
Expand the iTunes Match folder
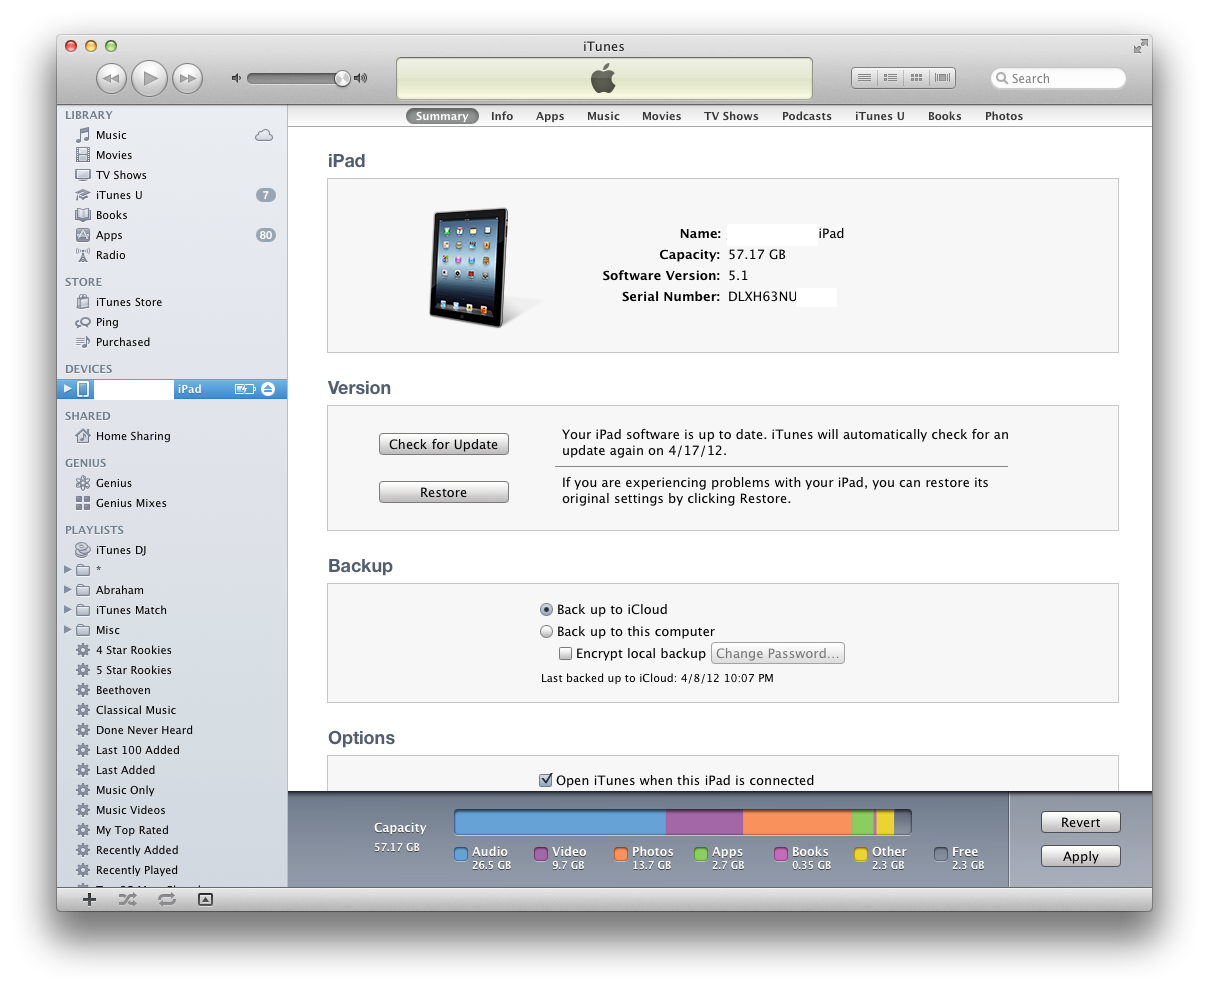pos(68,610)
